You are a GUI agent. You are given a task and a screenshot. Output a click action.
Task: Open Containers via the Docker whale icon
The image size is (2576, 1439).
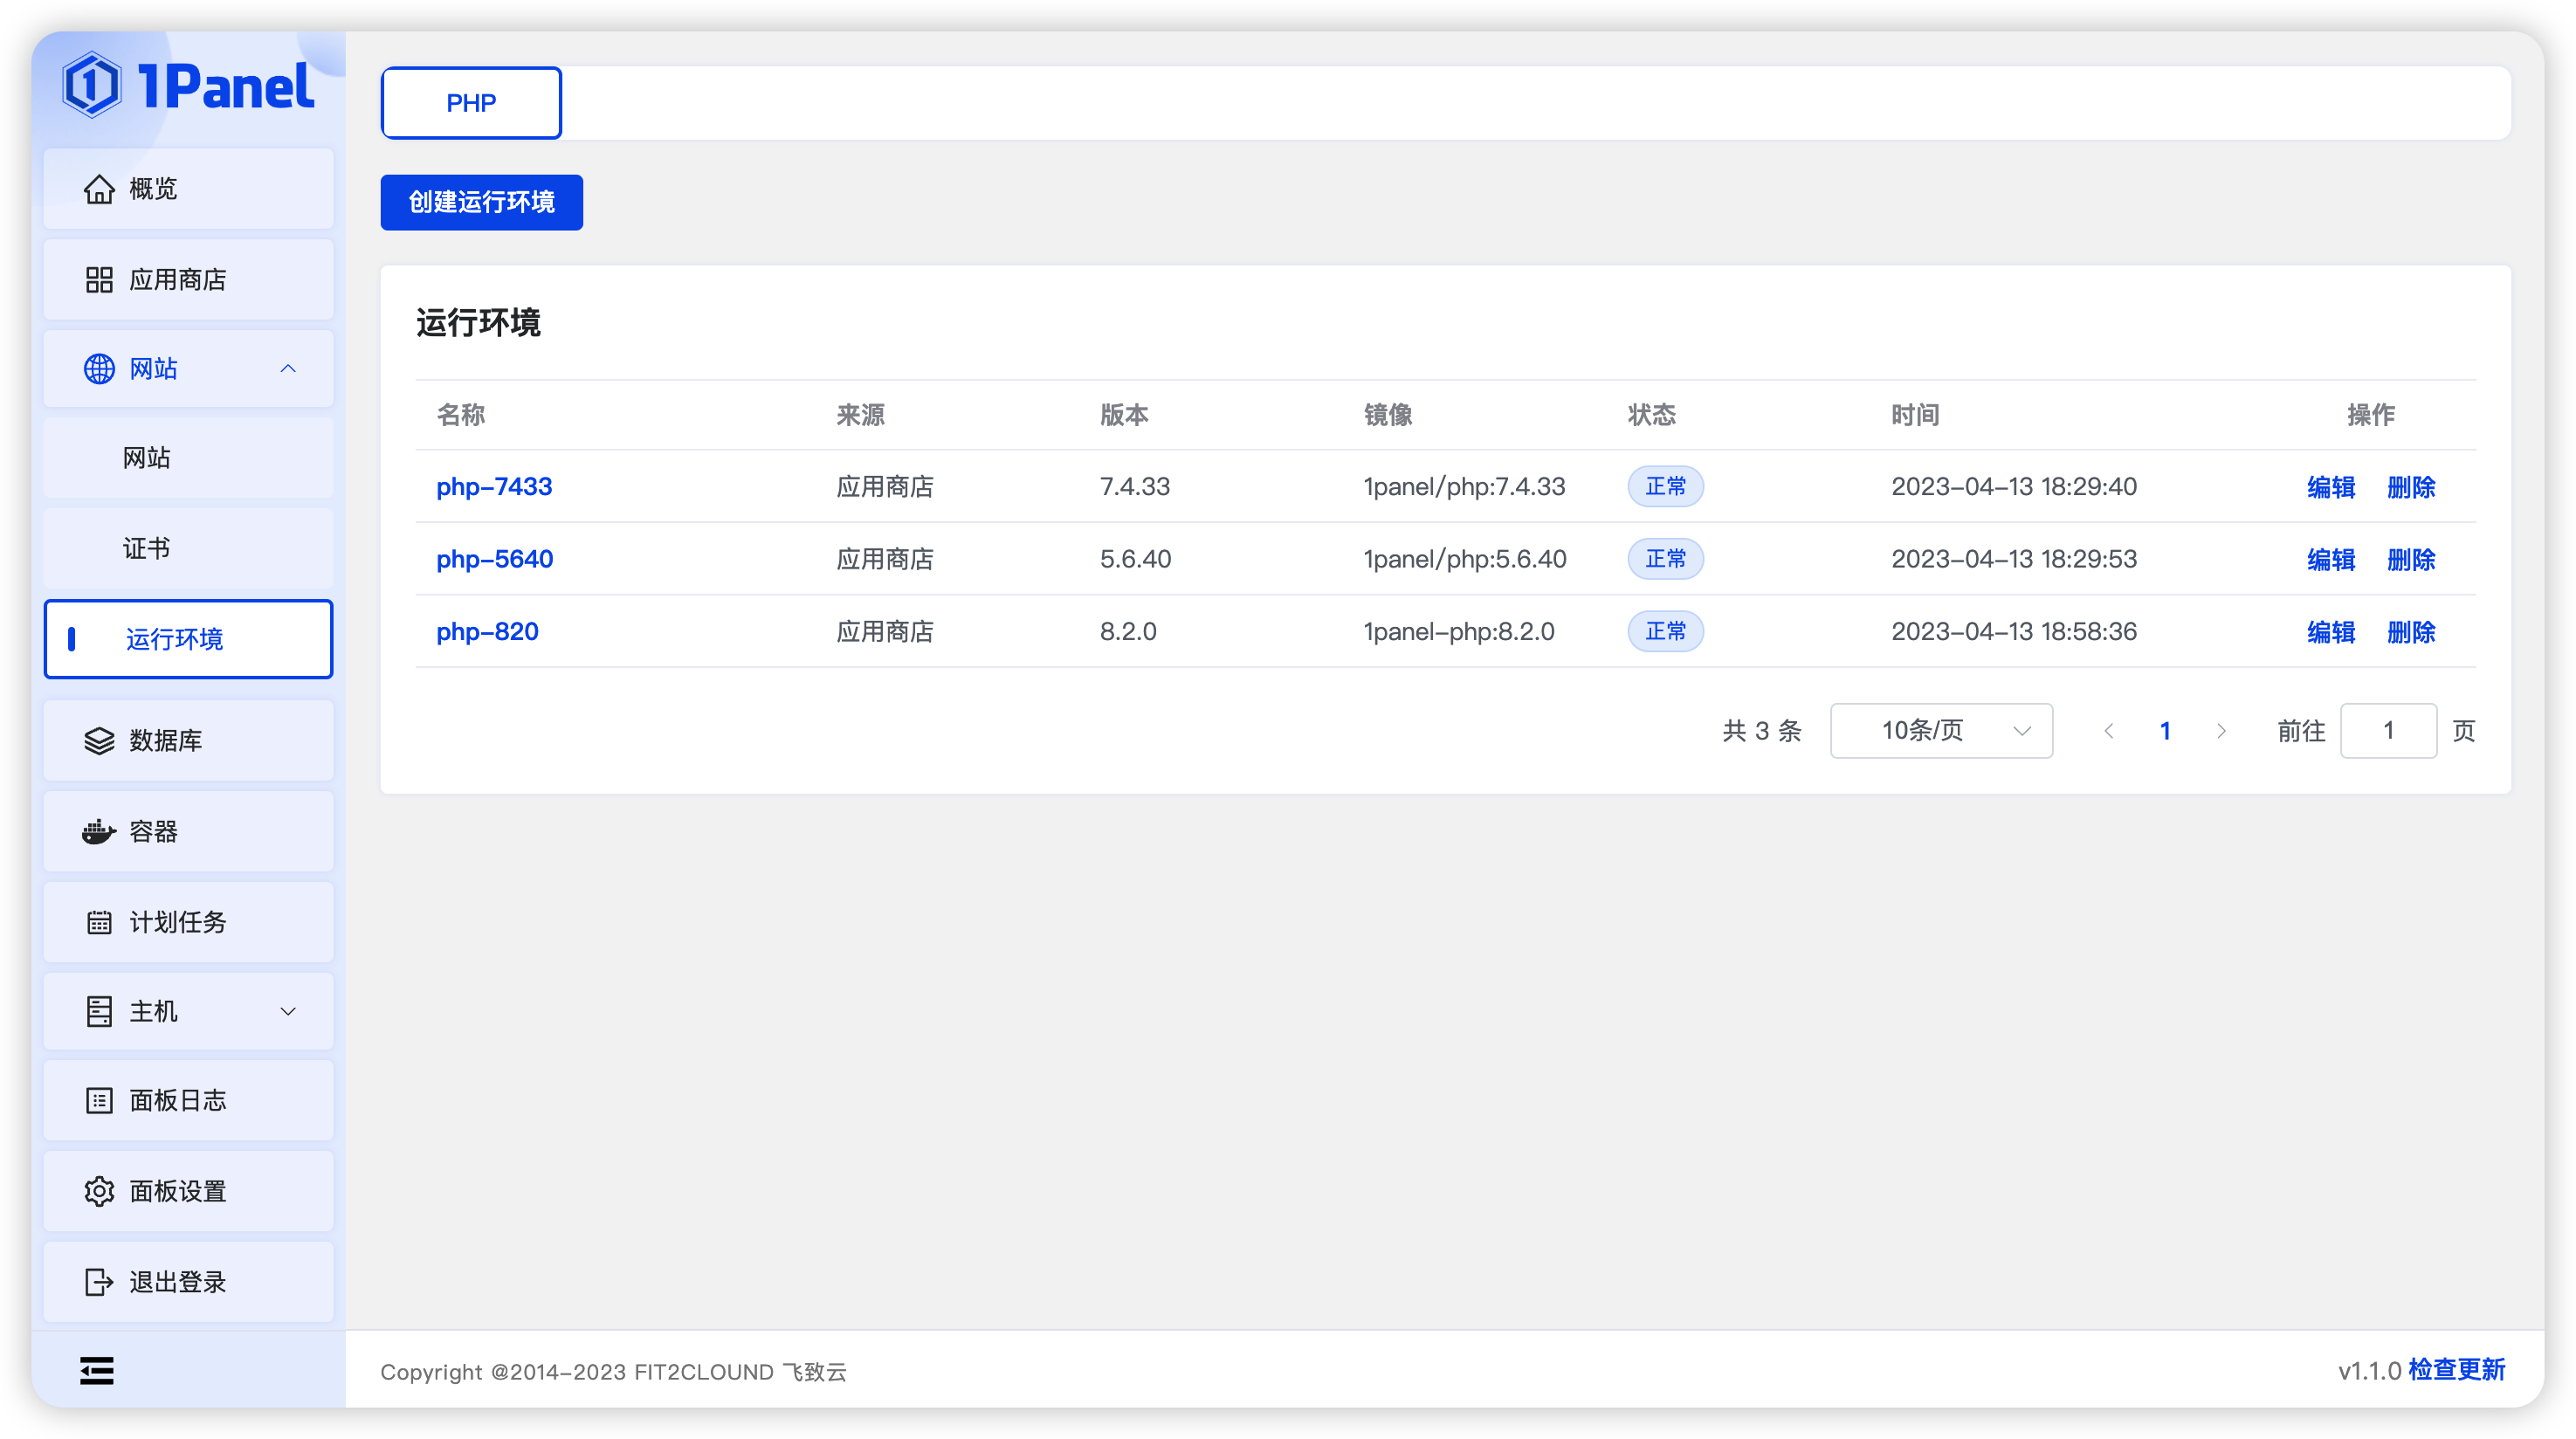pos(99,832)
